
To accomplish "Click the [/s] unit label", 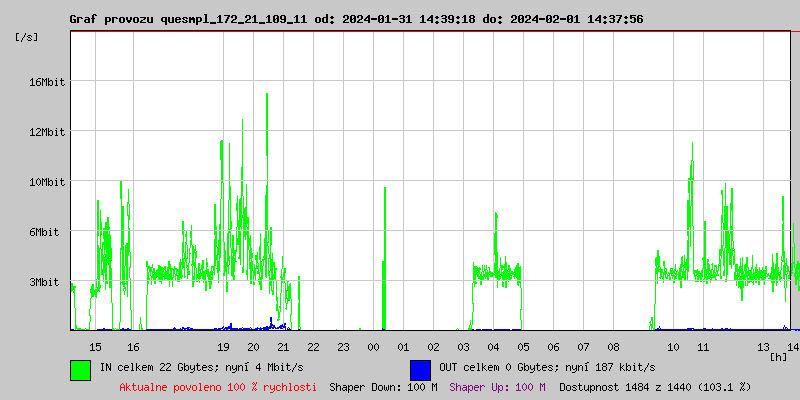I will tap(27, 37).
